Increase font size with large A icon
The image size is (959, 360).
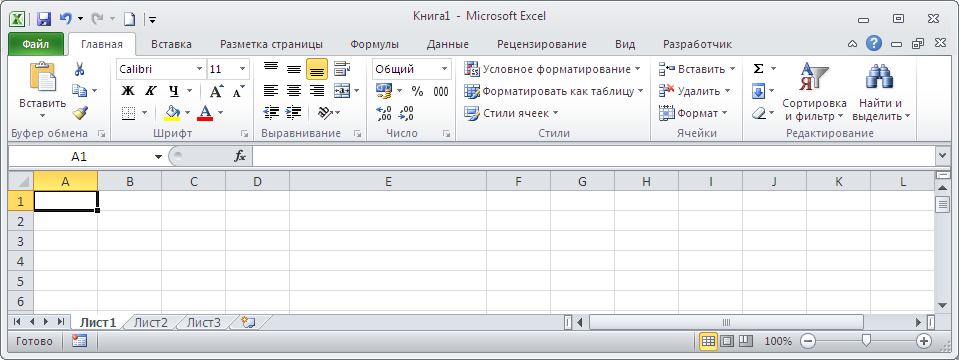click(x=217, y=91)
